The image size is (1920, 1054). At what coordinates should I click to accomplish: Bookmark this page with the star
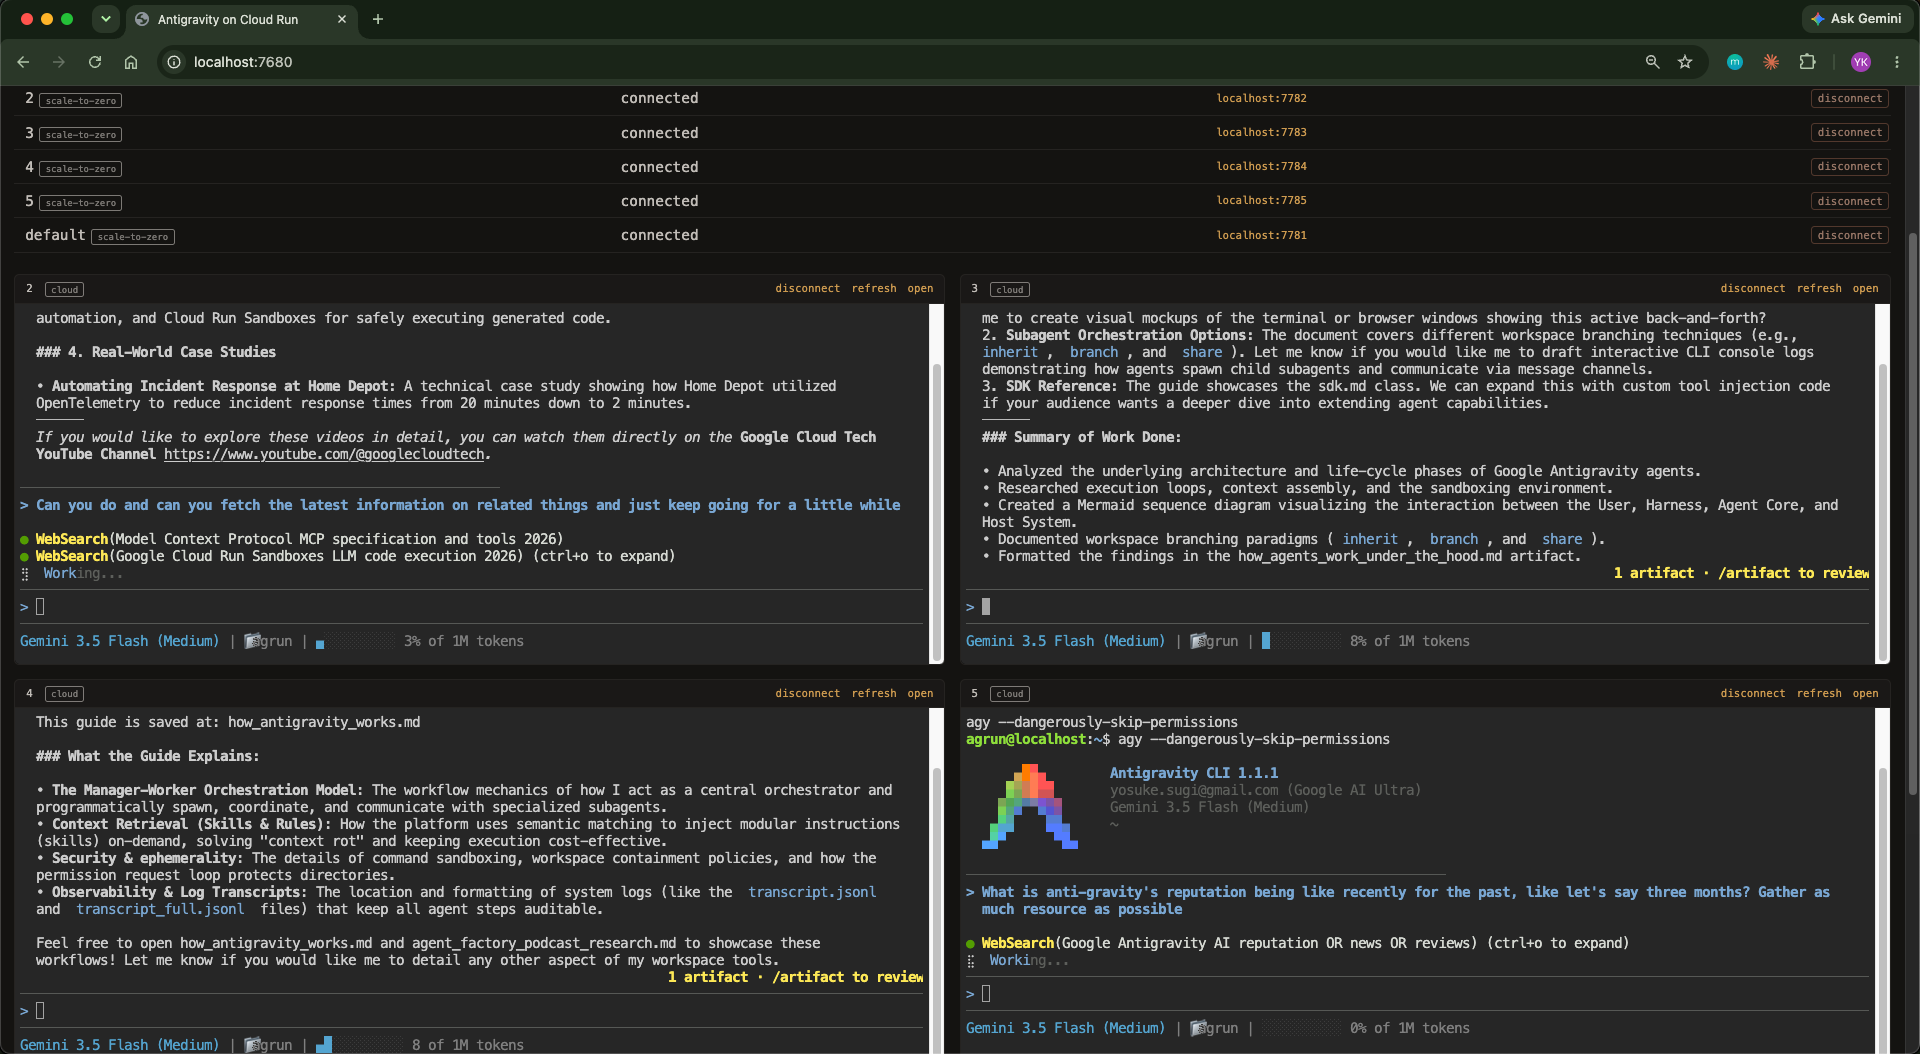pyautogui.click(x=1685, y=62)
